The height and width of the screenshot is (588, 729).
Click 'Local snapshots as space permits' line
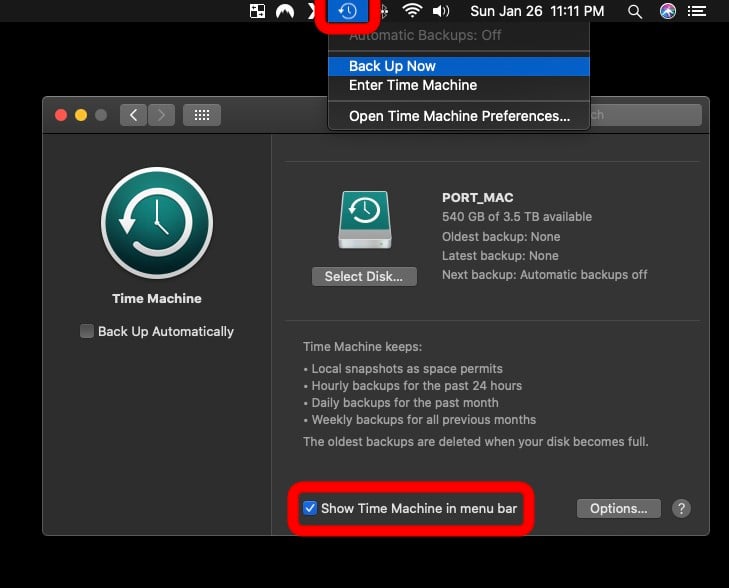coord(407,369)
